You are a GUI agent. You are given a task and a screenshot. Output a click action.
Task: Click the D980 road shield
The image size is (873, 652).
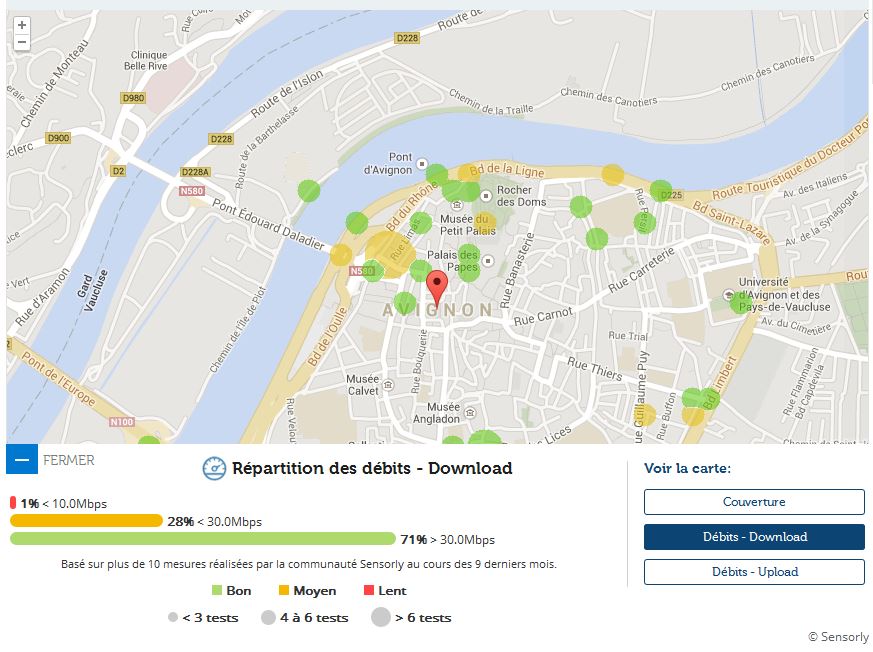coord(133,98)
